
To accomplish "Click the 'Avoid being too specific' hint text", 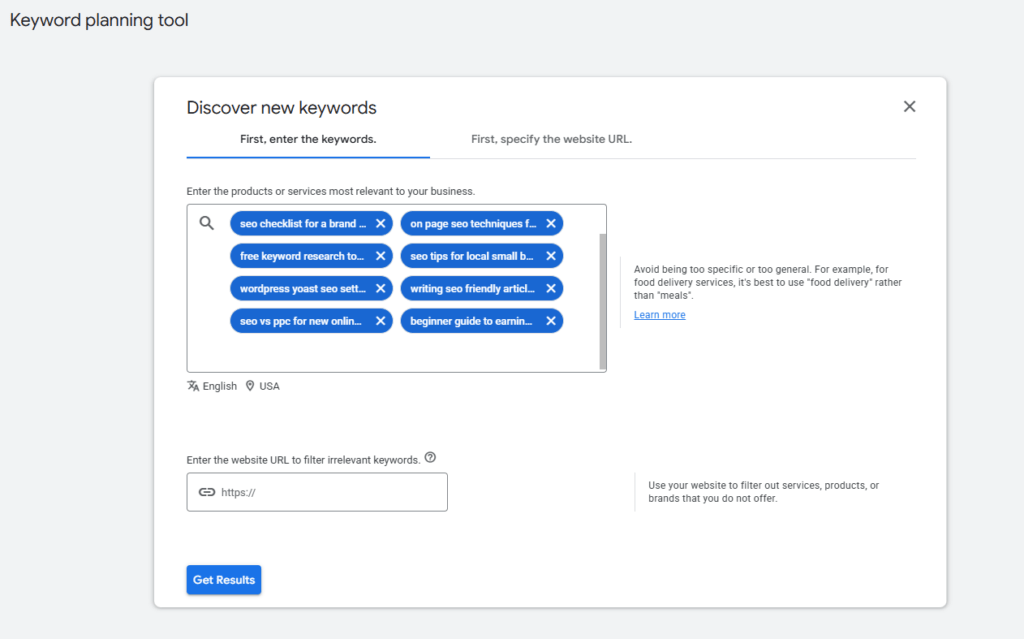I will coord(767,282).
